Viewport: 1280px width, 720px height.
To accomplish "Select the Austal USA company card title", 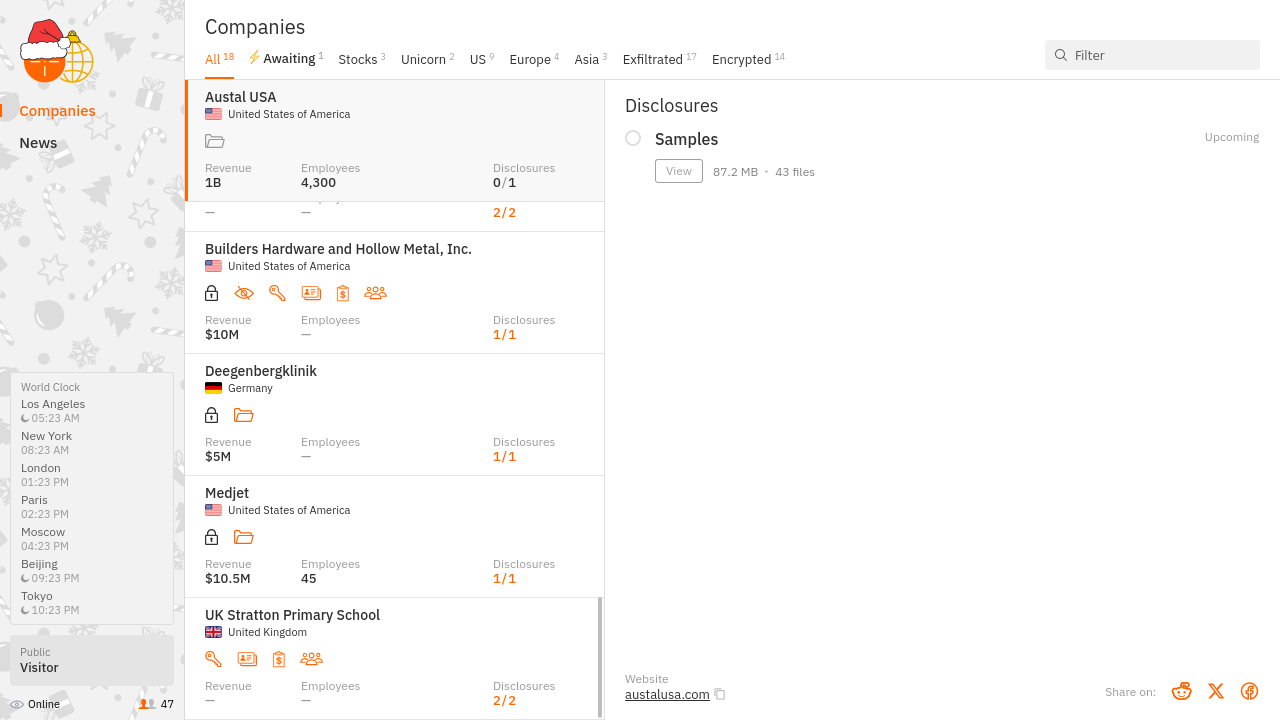I will 240,97.
